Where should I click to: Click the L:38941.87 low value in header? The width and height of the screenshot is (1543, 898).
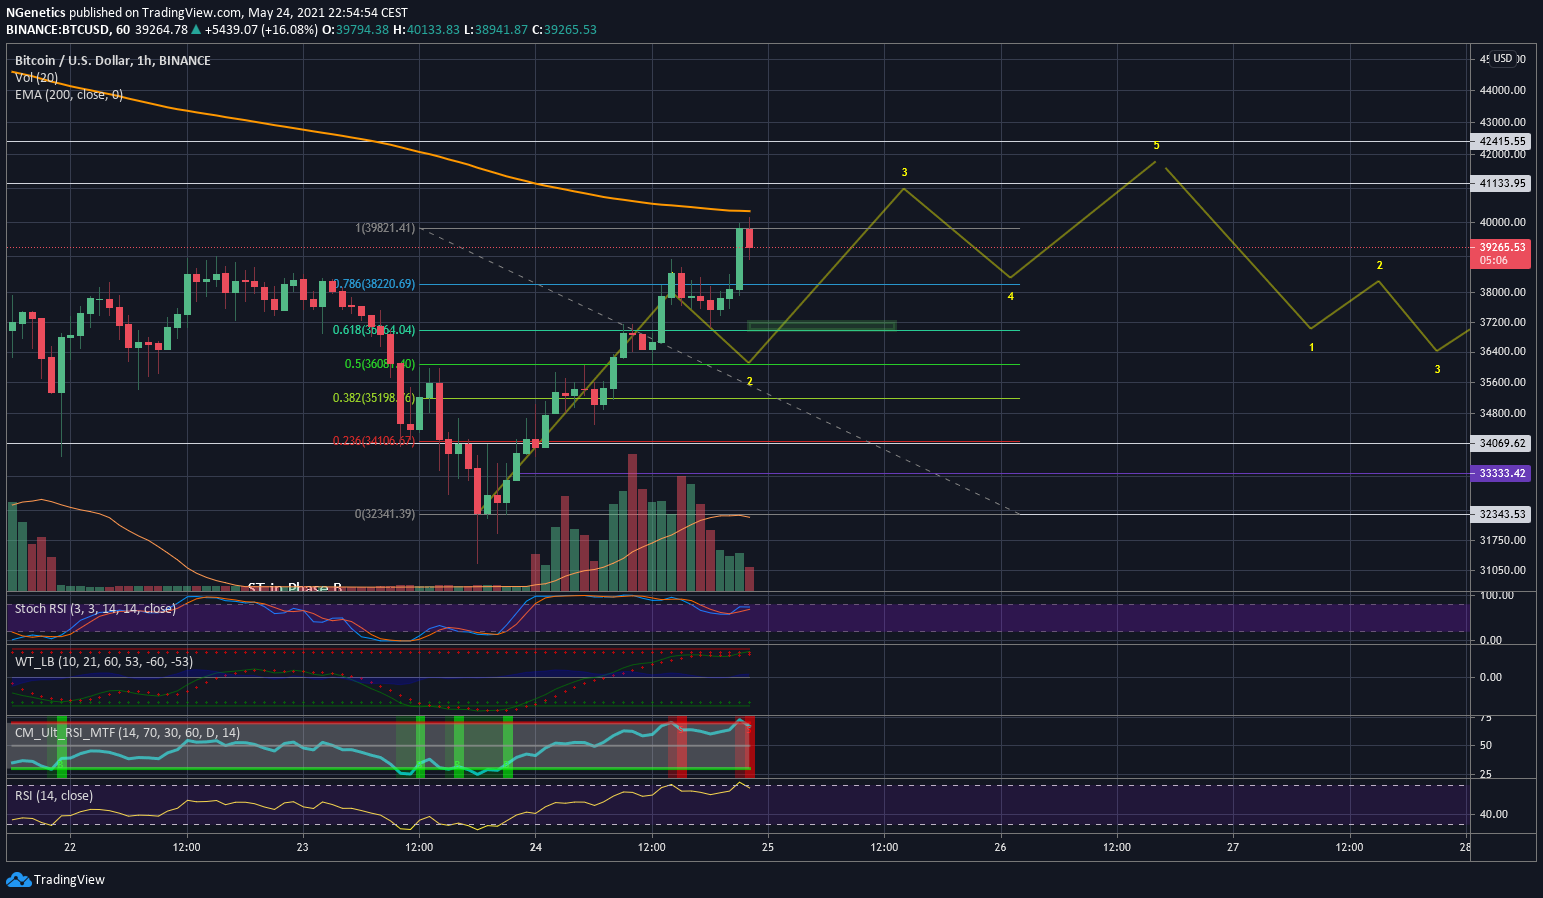click(x=495, y=30)
